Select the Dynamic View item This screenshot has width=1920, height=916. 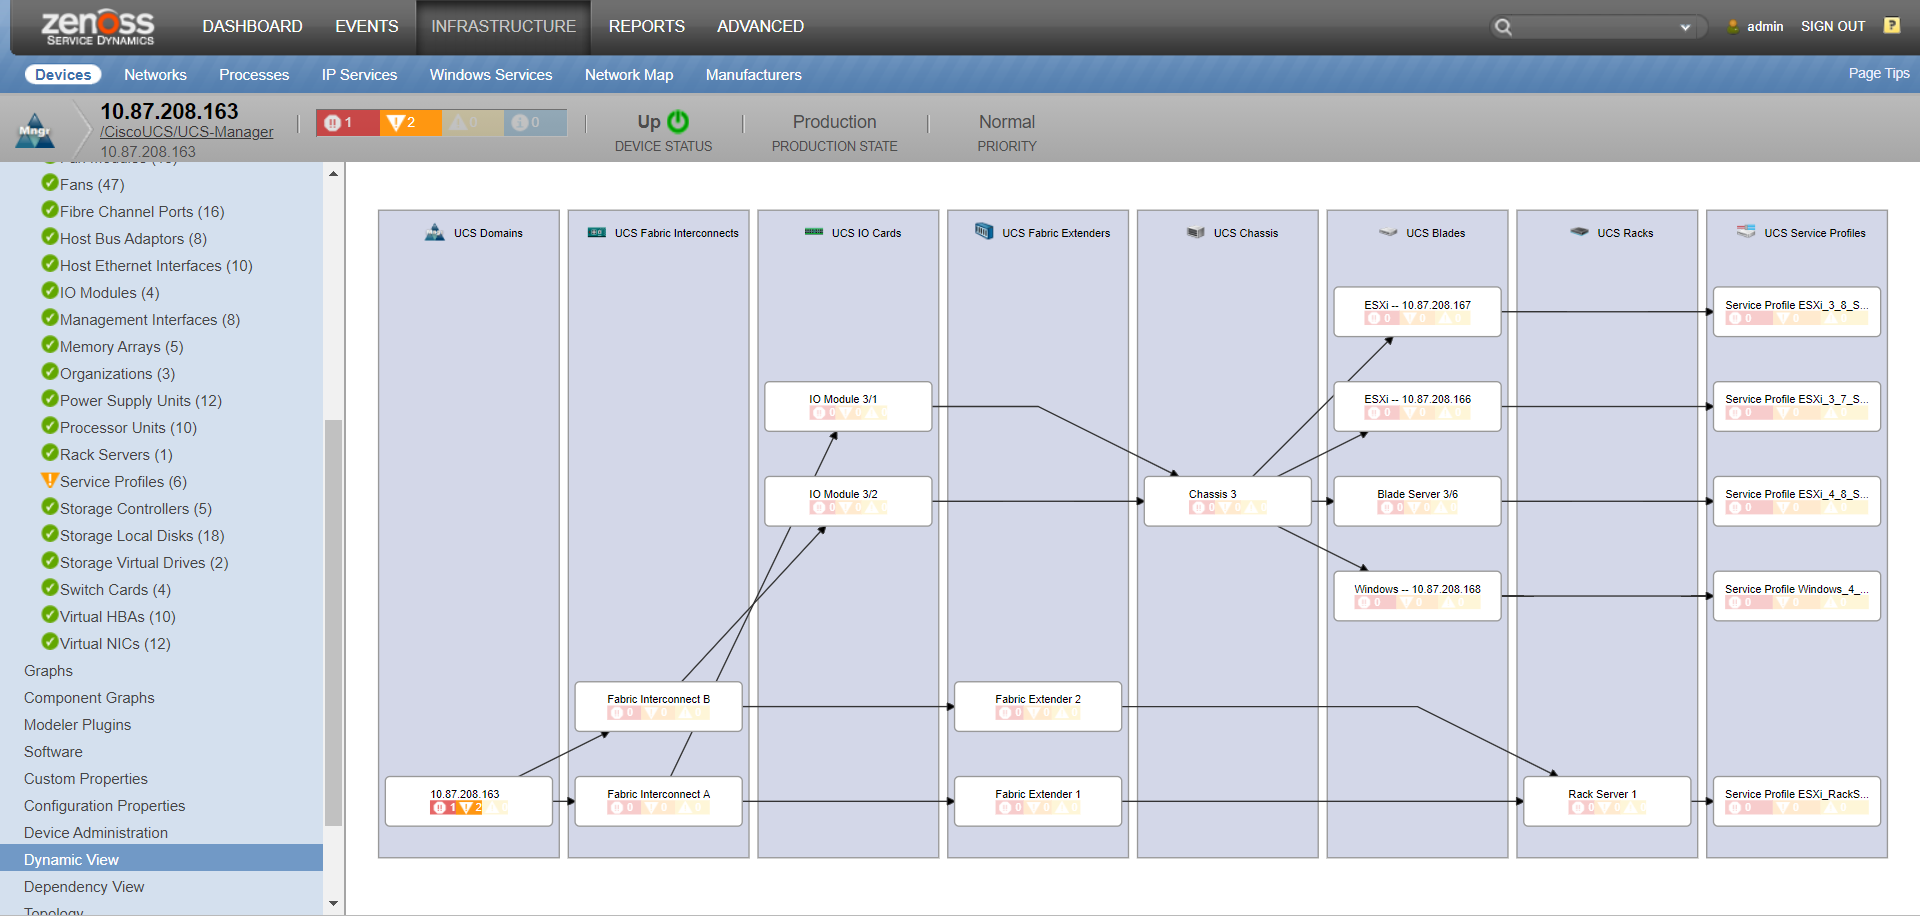[x=161, y=860]
